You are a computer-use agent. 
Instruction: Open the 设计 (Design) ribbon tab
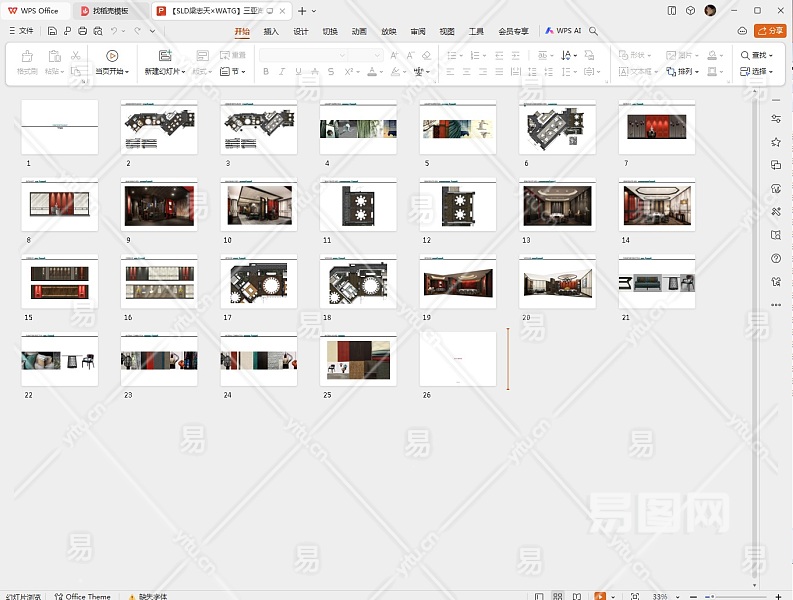tap(300, 31)
